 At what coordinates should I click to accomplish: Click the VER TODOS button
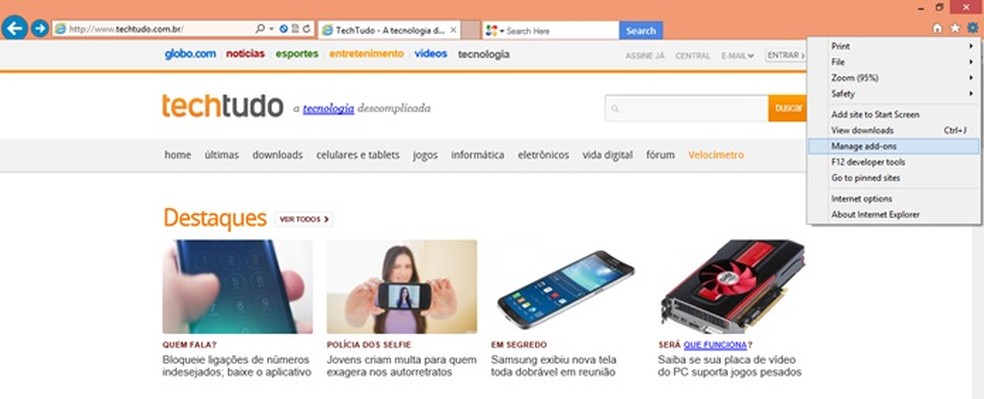coord(304,220)
